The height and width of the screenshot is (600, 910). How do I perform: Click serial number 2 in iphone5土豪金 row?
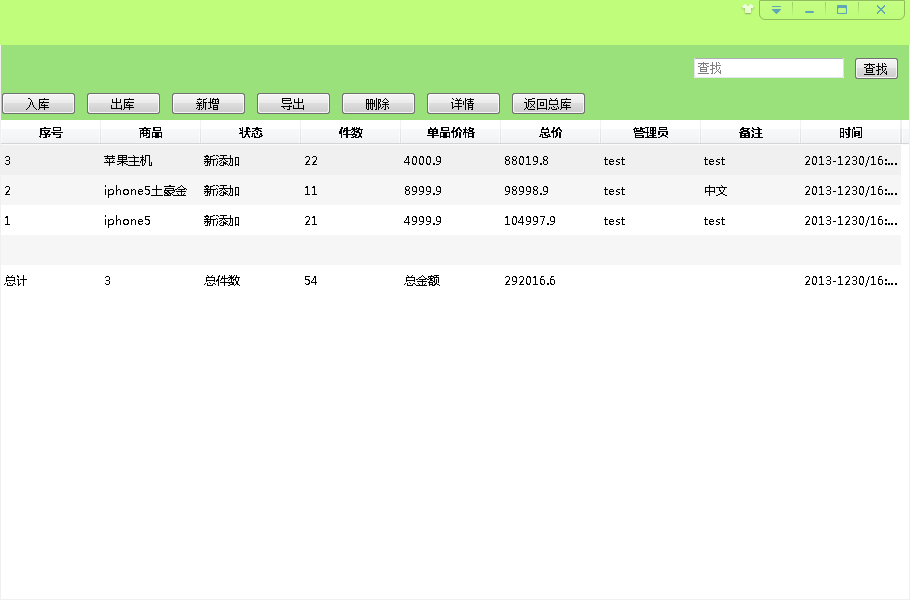8,191
